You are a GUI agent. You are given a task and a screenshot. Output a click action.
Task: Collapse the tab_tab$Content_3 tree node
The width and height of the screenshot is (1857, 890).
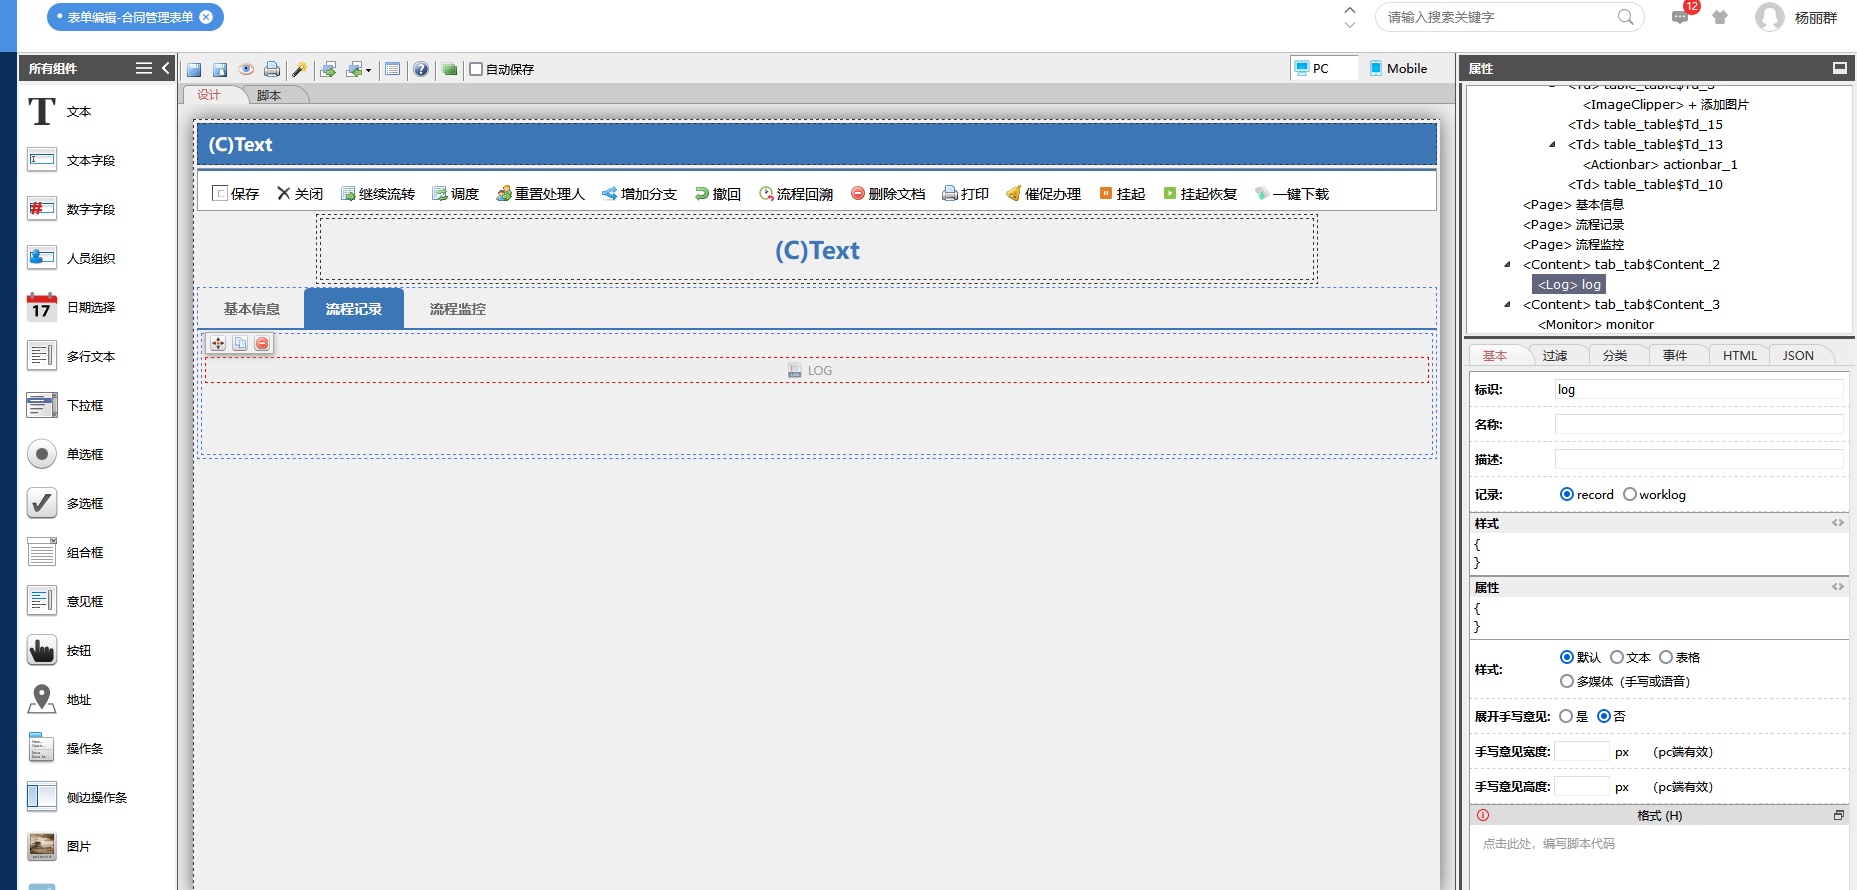pos(1508,305)
